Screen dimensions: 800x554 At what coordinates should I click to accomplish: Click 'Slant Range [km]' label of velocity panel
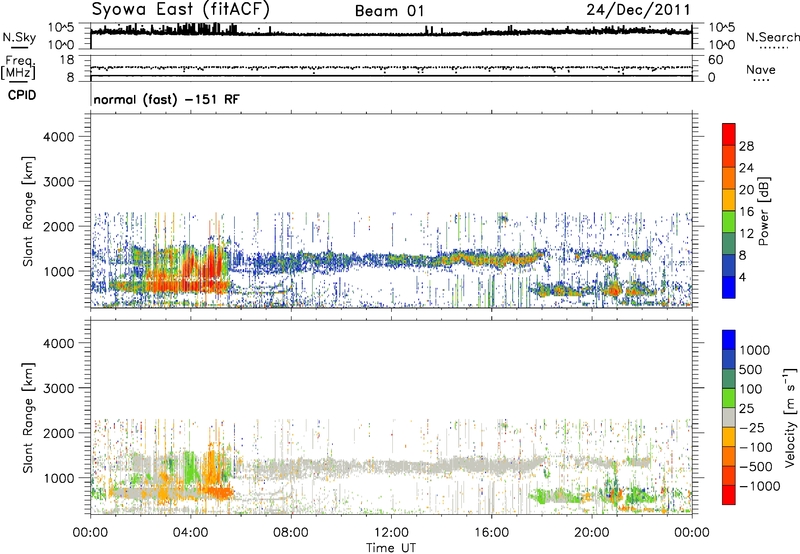click(x=29, y=418)
